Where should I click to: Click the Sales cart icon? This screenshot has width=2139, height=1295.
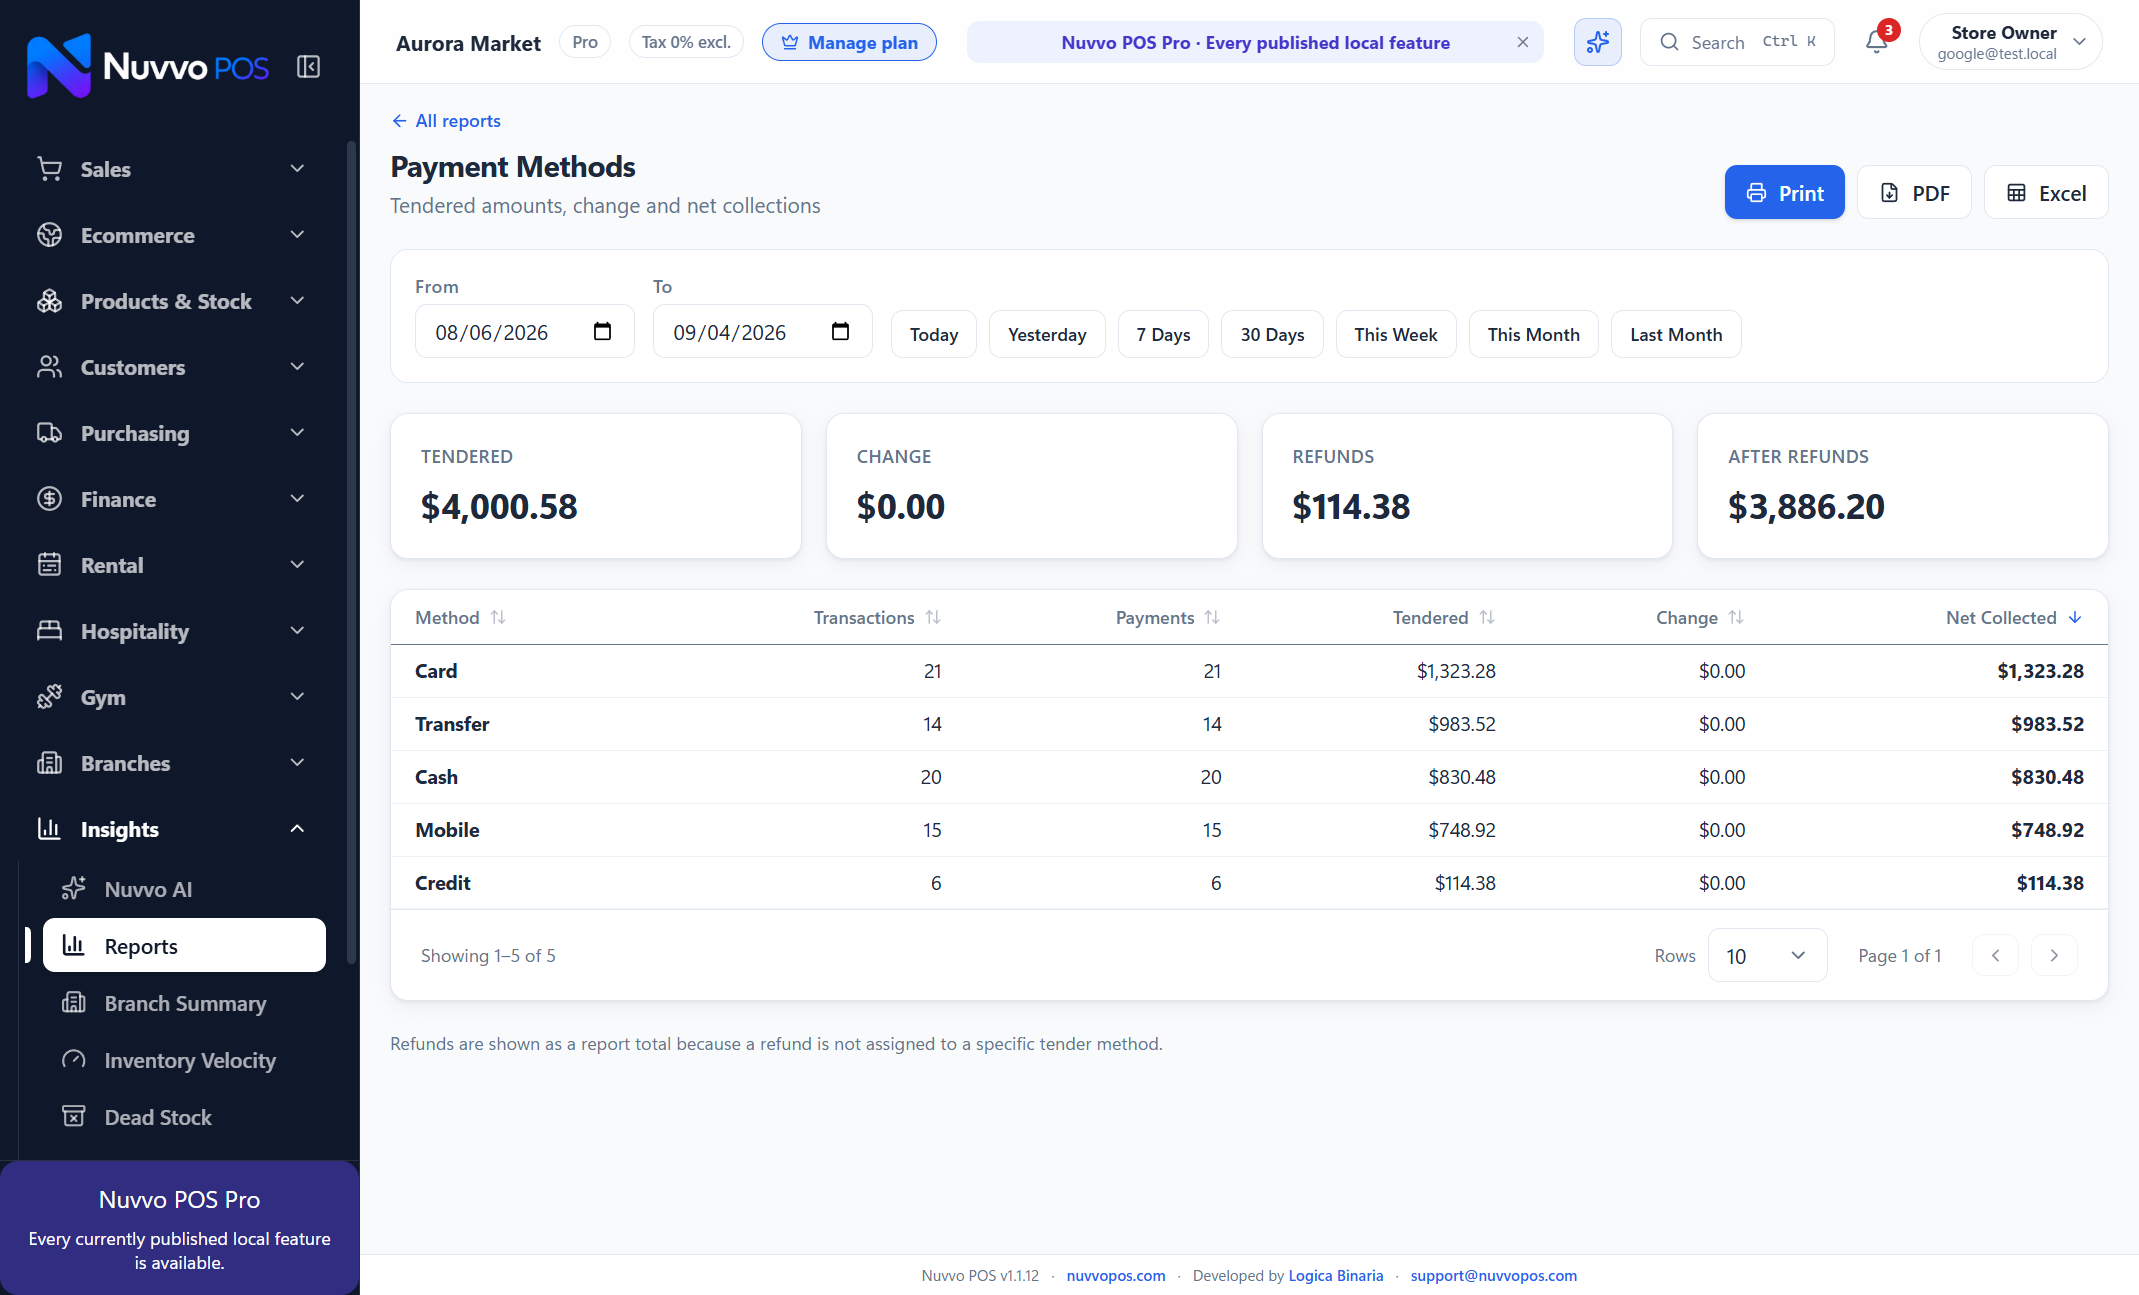coord(49,169)
